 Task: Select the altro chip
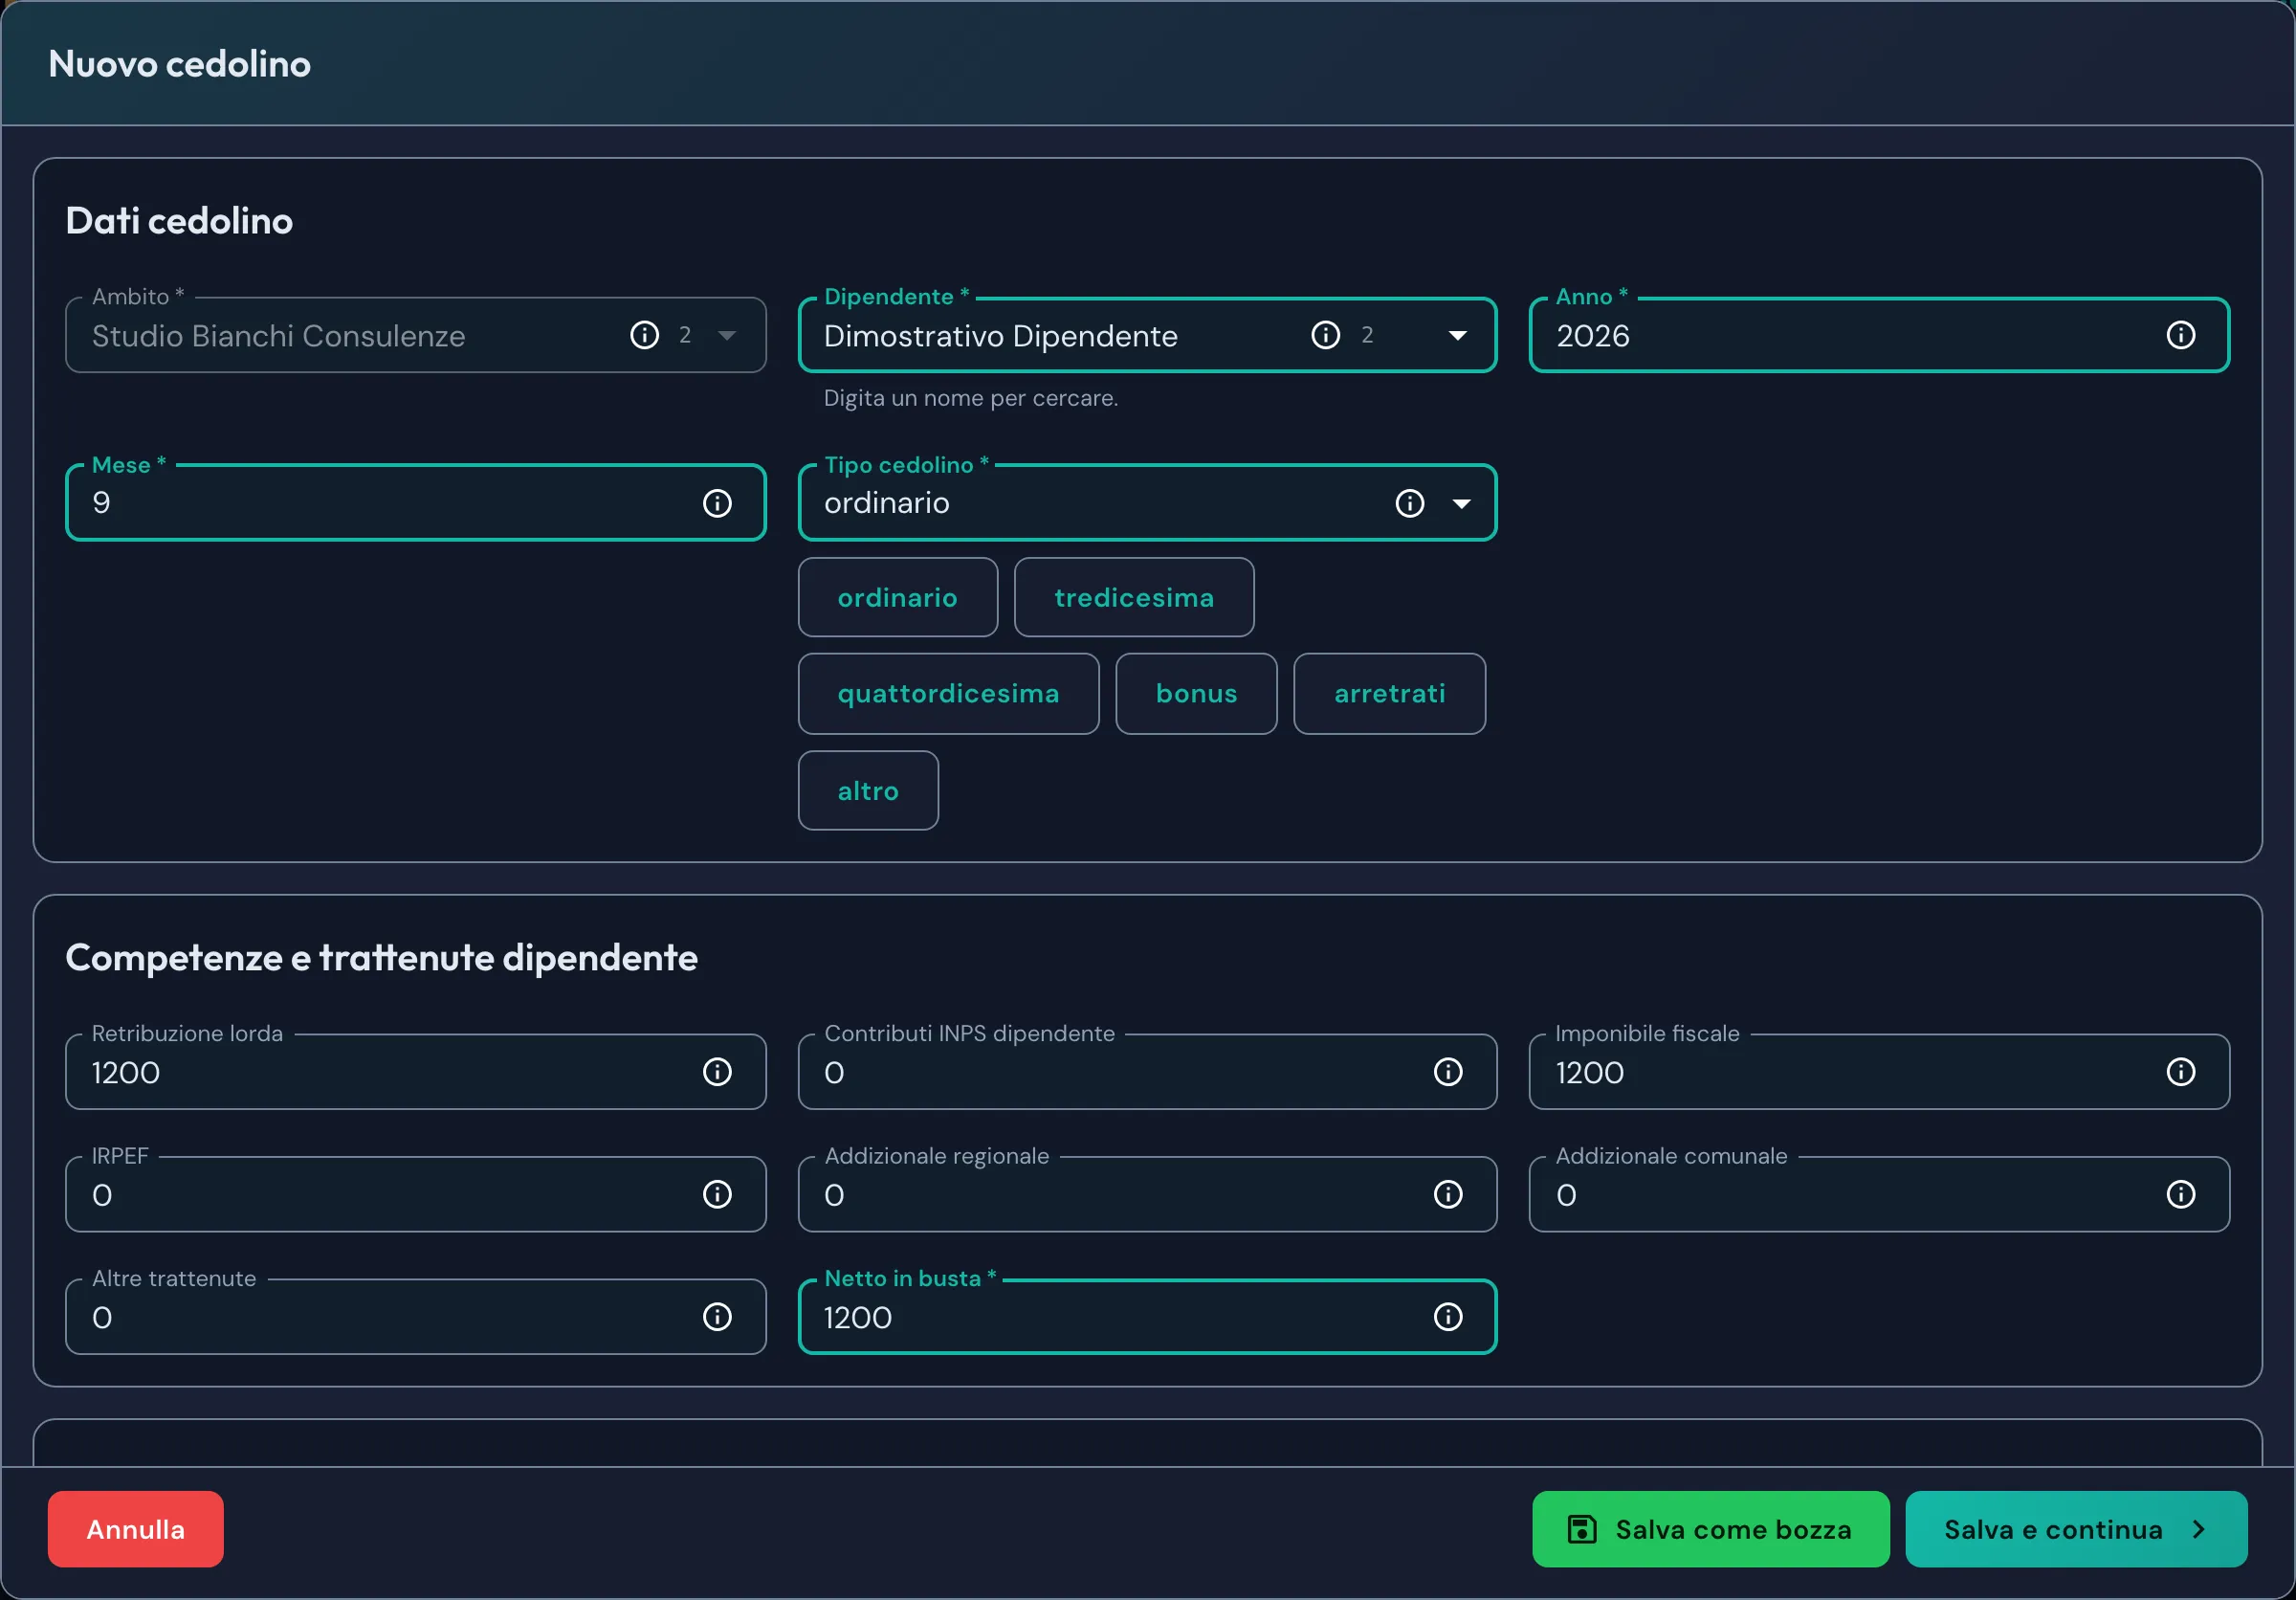(868, 791)
